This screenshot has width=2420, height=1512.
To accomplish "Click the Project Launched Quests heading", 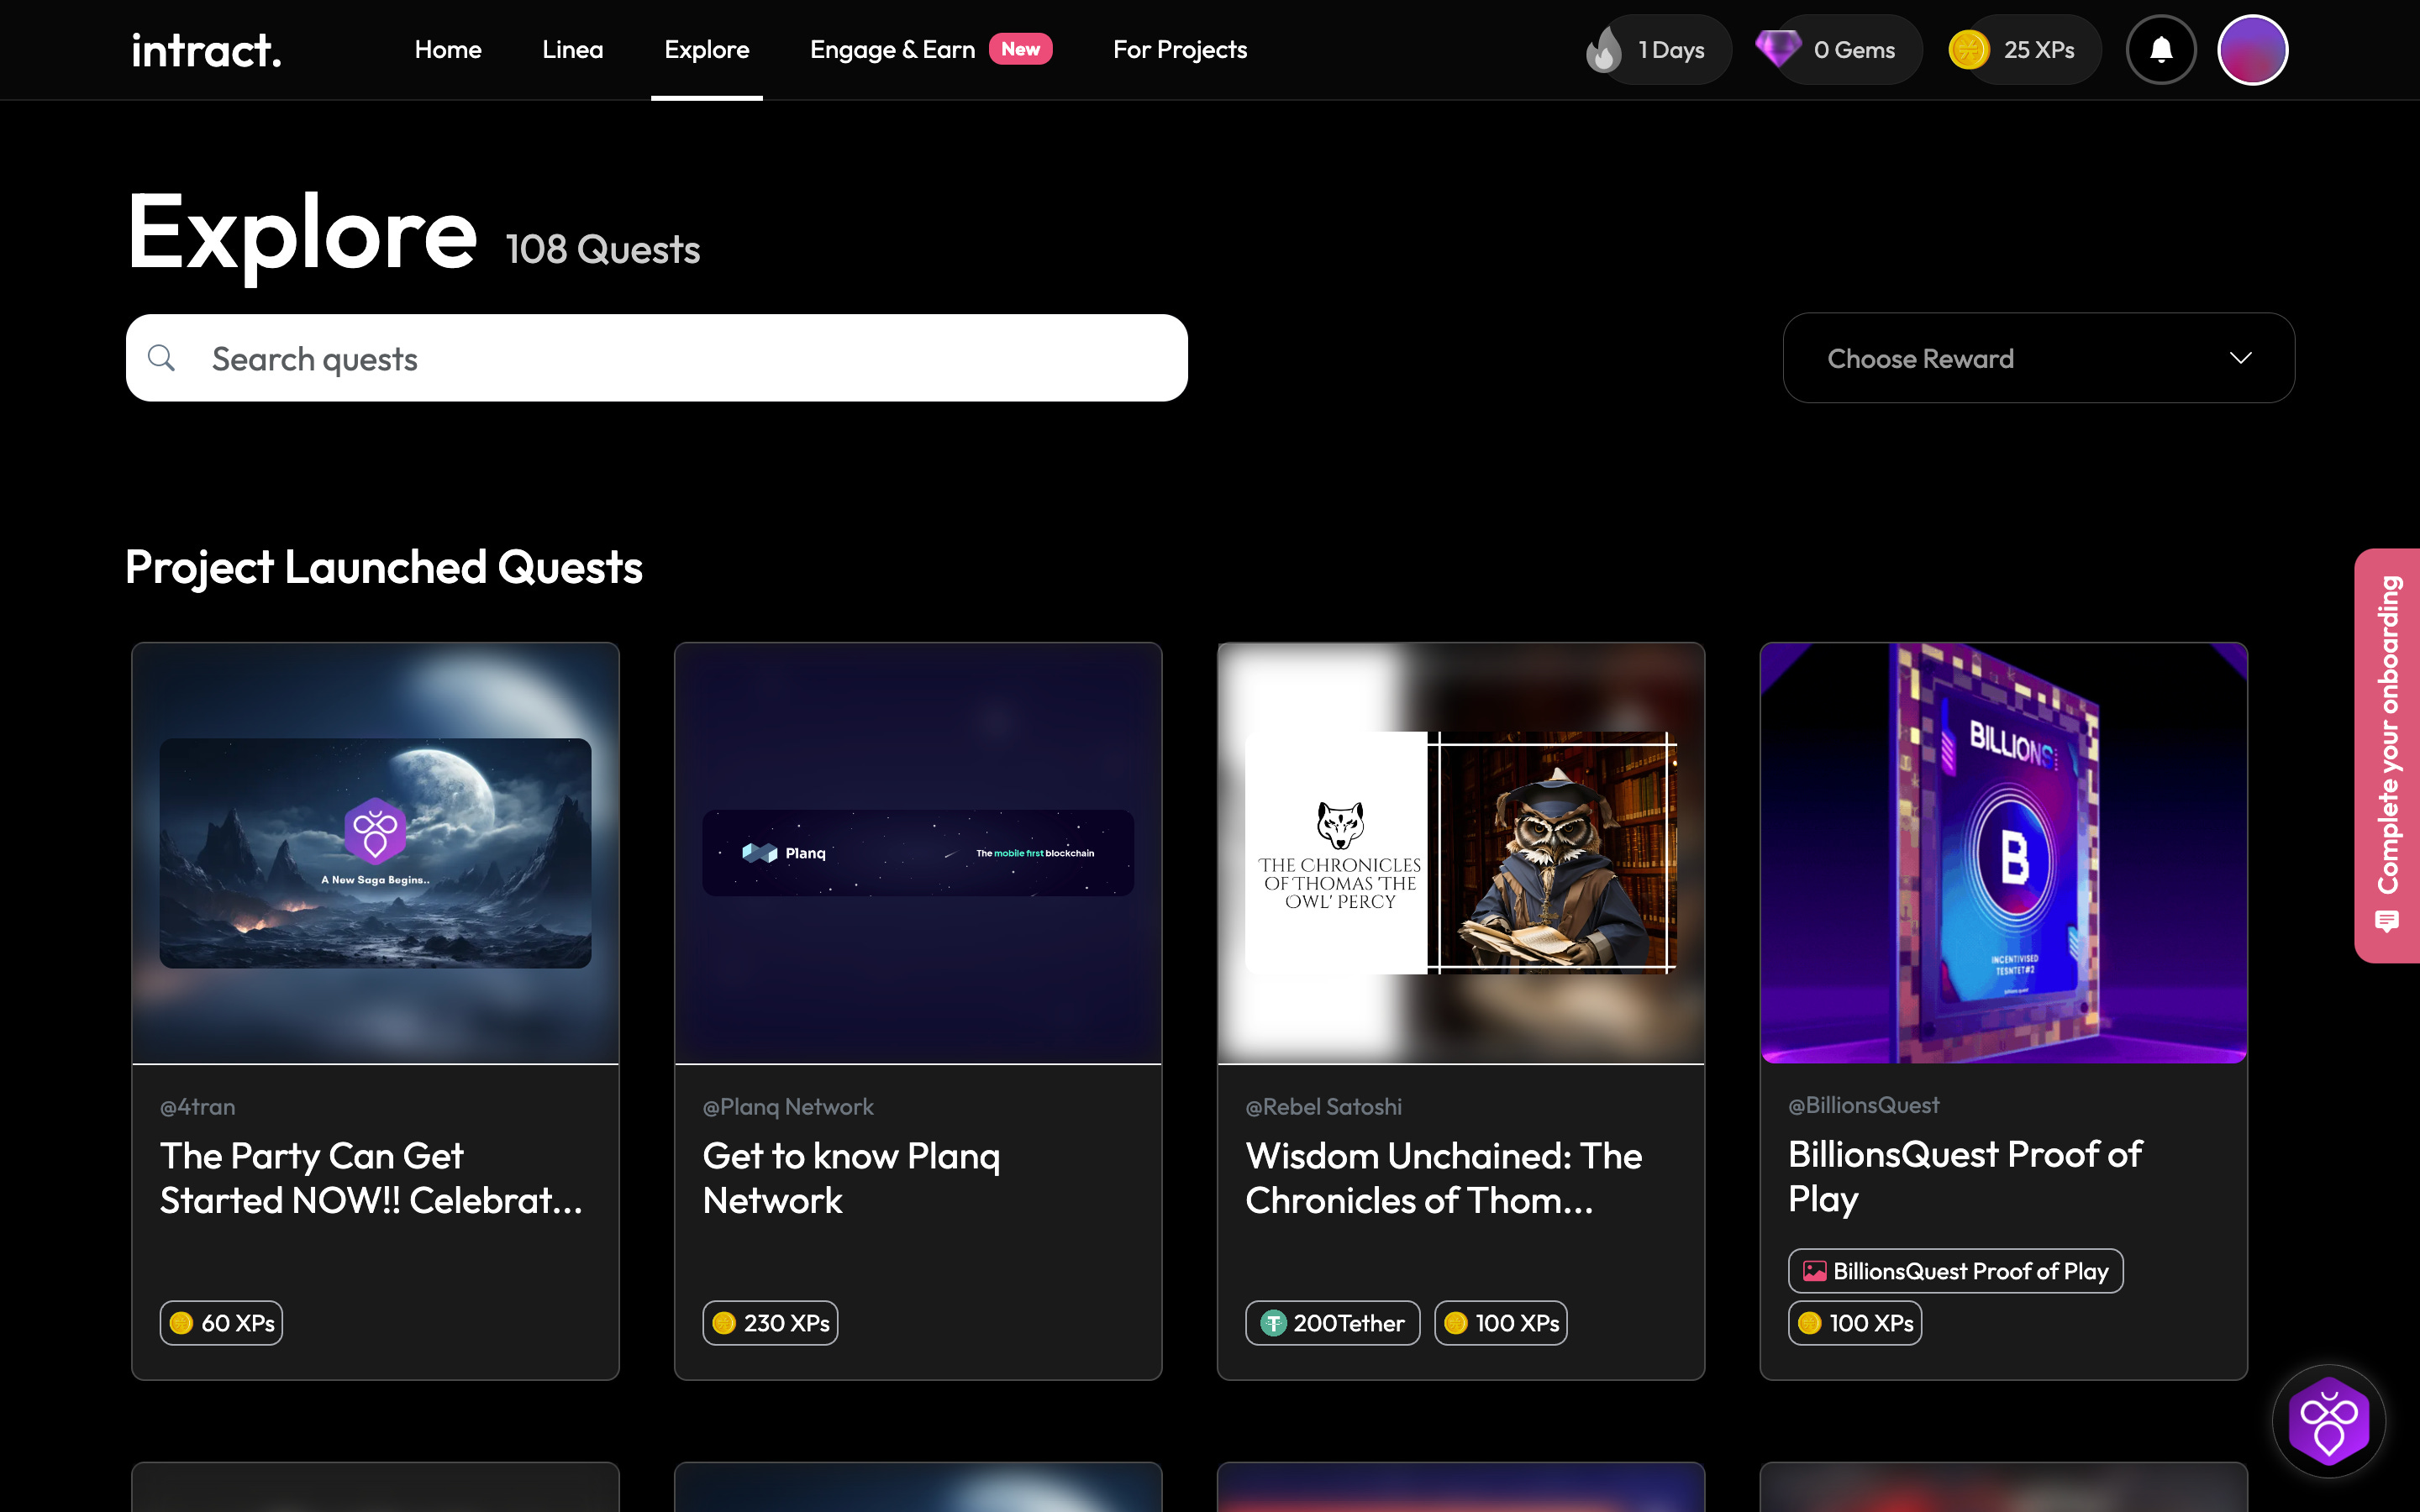I will tap(384, 567).
